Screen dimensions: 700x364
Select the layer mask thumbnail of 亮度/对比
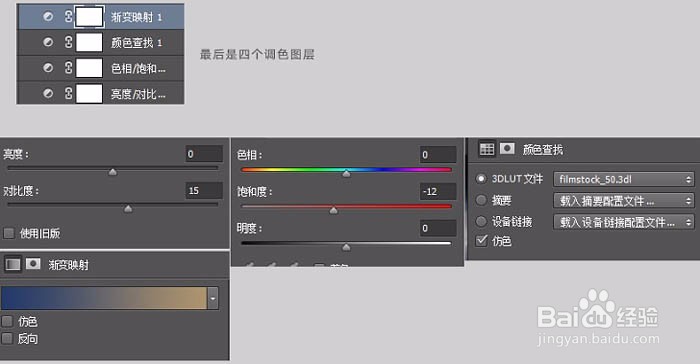click(x=89, y=94)
